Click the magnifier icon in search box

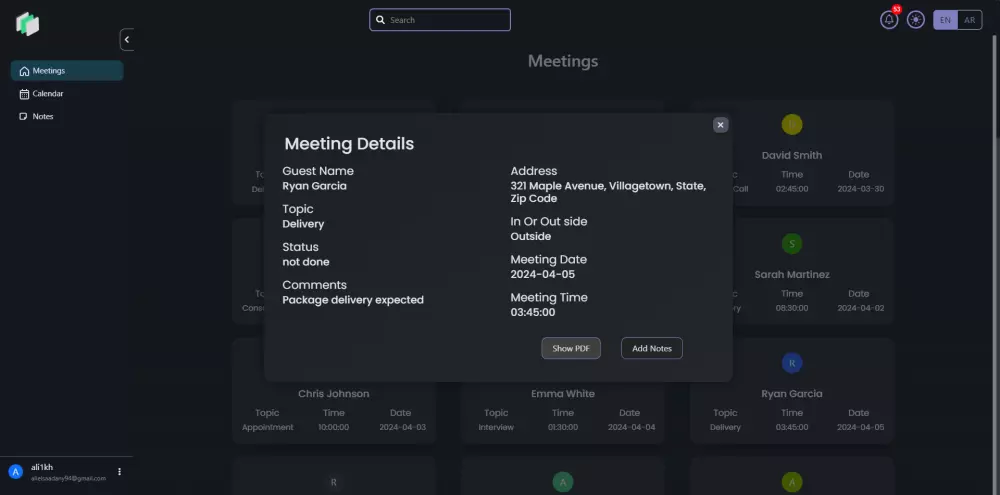coord(380,20)
